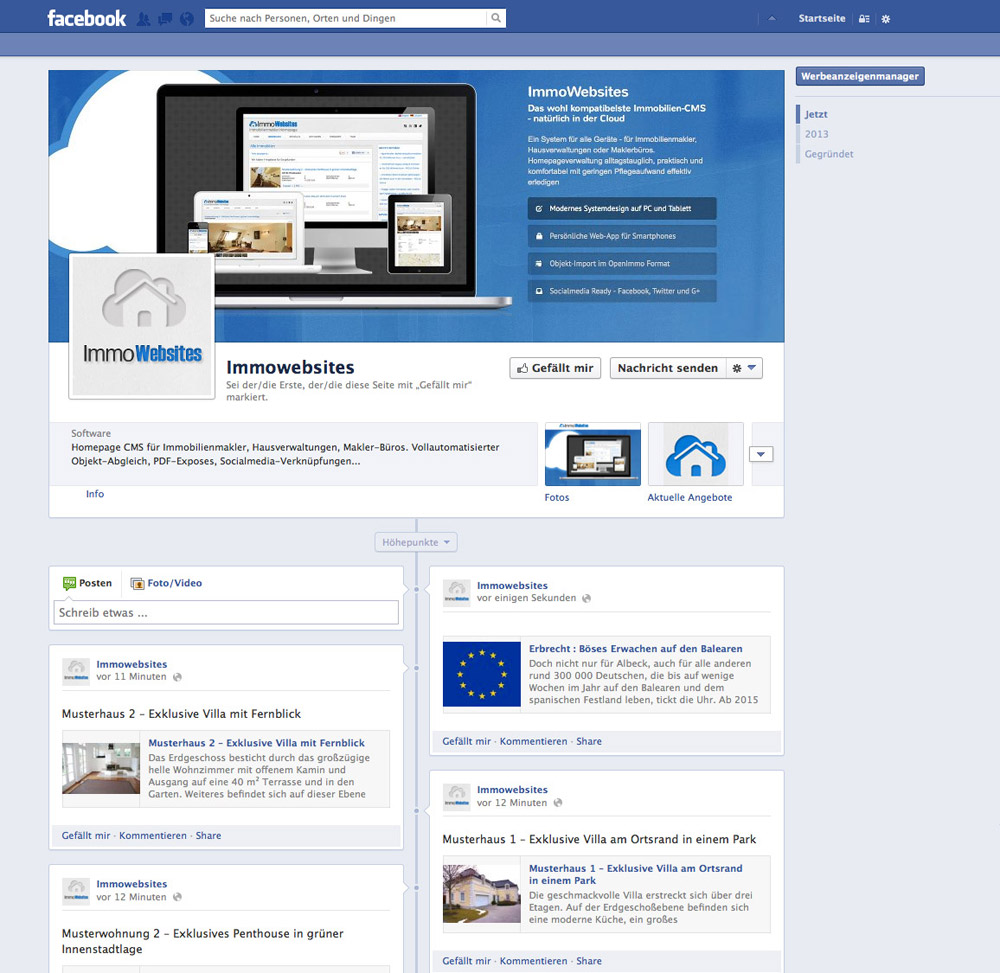The image size is (1000, 973).
Task: Click the search magnifier button
Action: [x=496, y=18]
